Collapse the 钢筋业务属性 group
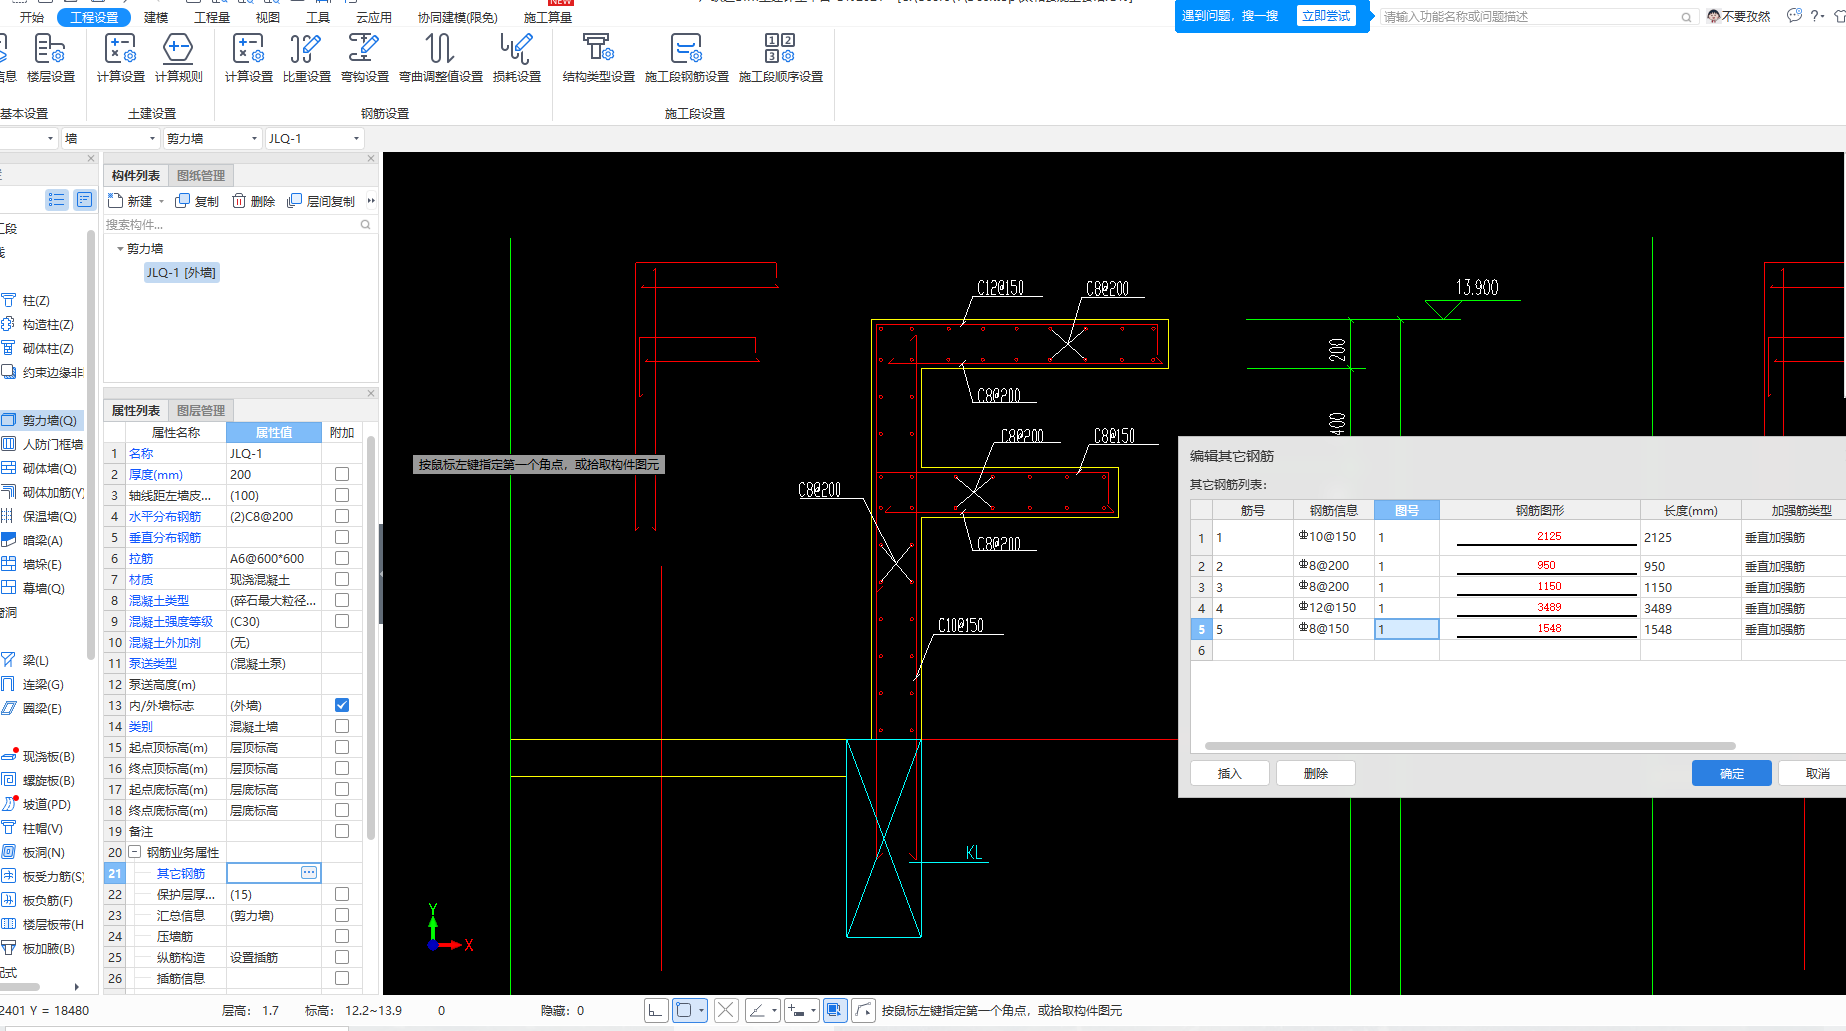Viewport: 1846px width, 1031px height. pos(135,853)
